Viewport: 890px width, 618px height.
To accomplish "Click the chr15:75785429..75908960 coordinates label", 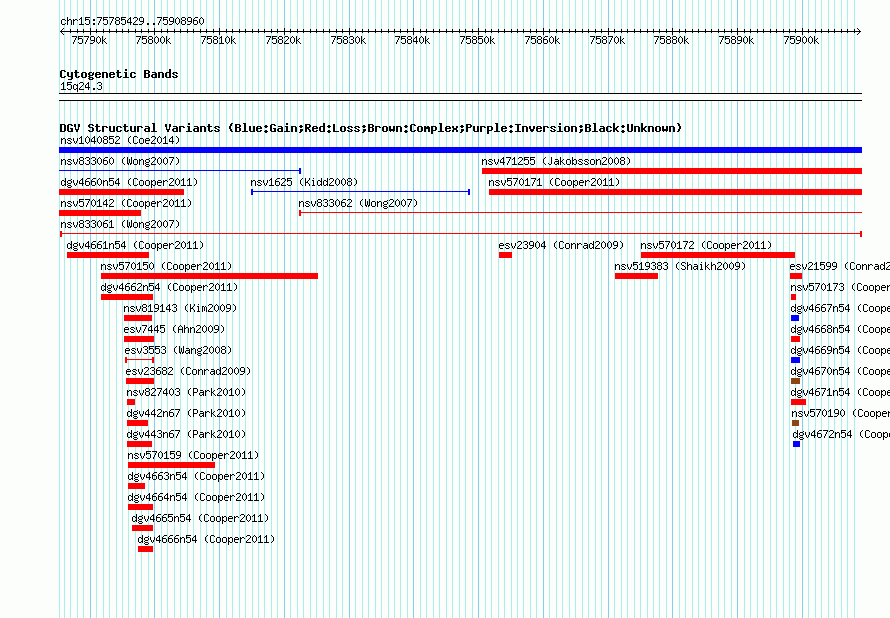I will click(x=132, y=21).
